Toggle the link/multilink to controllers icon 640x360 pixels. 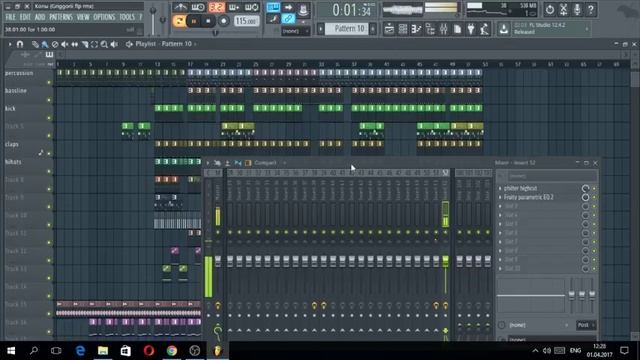tap(288, 19)
